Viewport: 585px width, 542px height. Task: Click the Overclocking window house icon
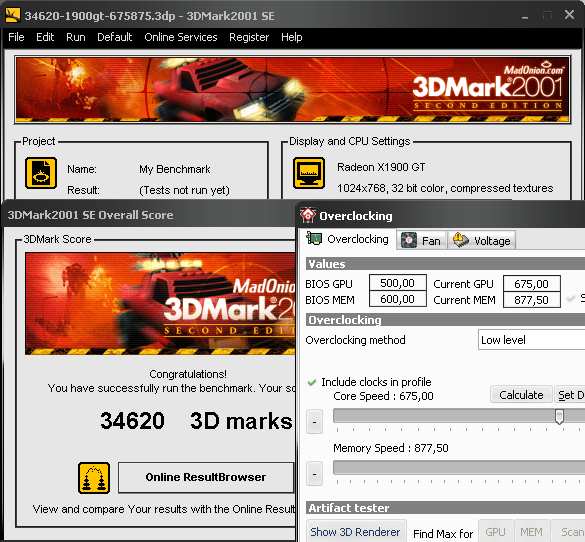pyautogui.click(x=308, y=215)
